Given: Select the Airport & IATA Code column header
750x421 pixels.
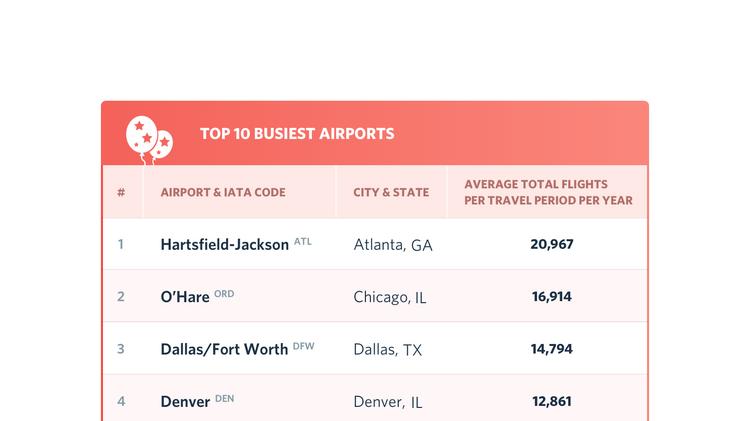Looking at the screenshot, I should point(223,192).
